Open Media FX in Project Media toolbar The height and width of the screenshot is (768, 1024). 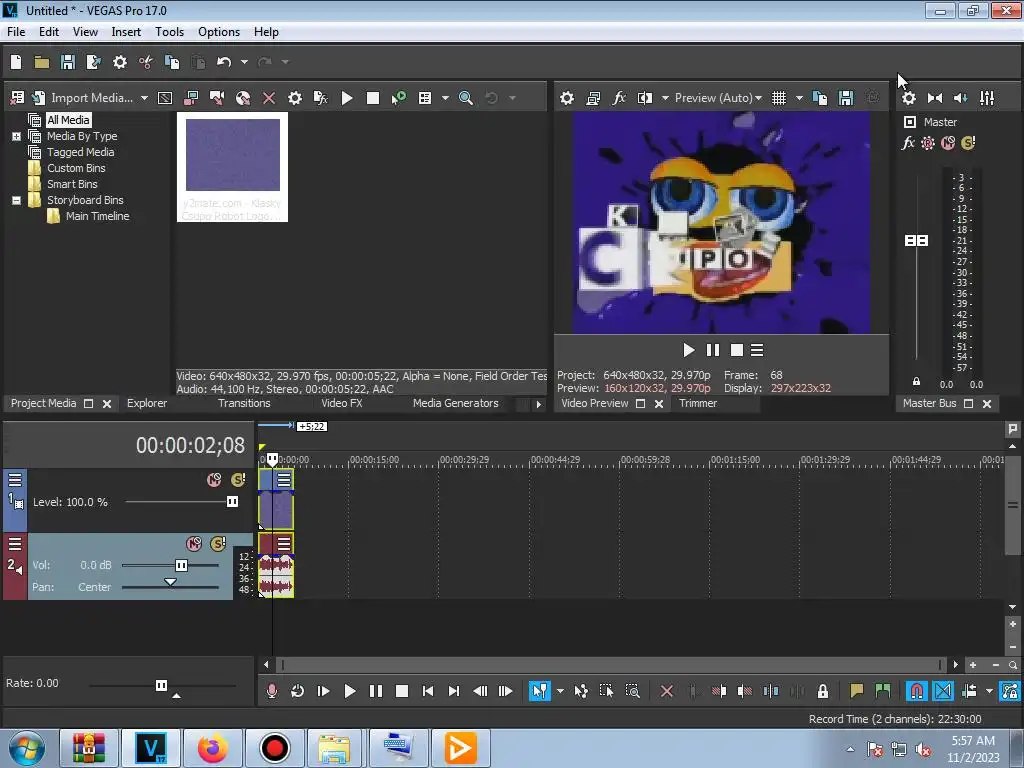pyautogui.click(x=321, y=98)
